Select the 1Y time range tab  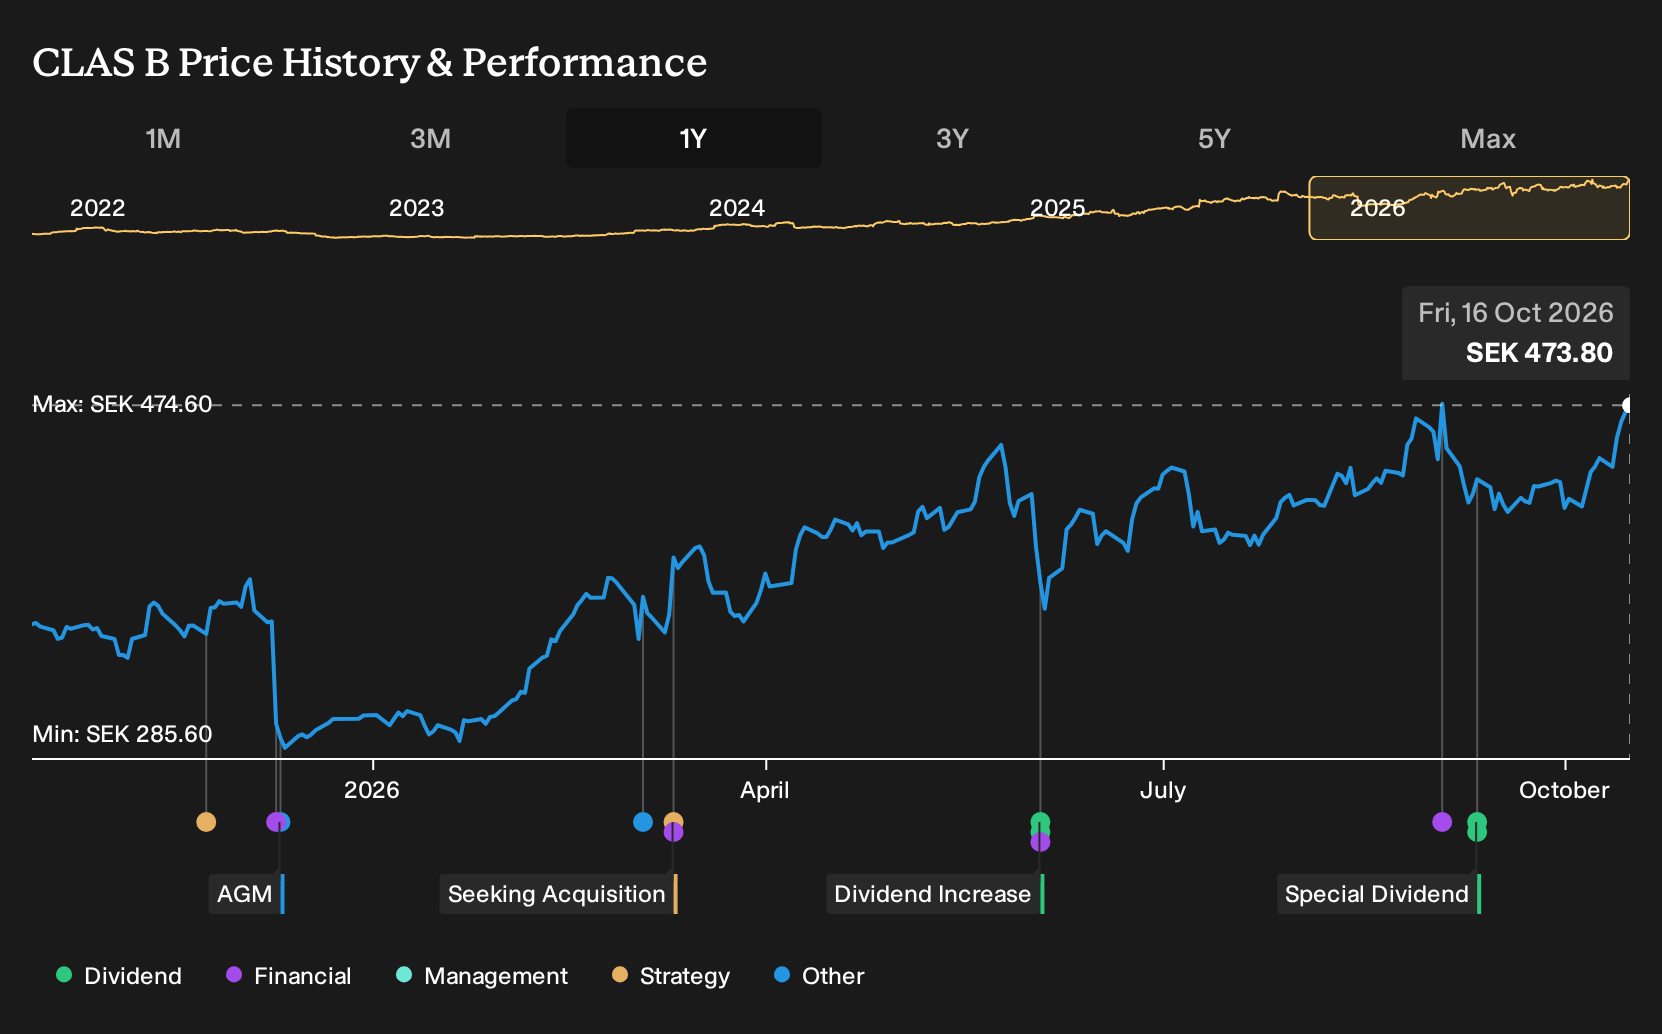coord(694,138)
